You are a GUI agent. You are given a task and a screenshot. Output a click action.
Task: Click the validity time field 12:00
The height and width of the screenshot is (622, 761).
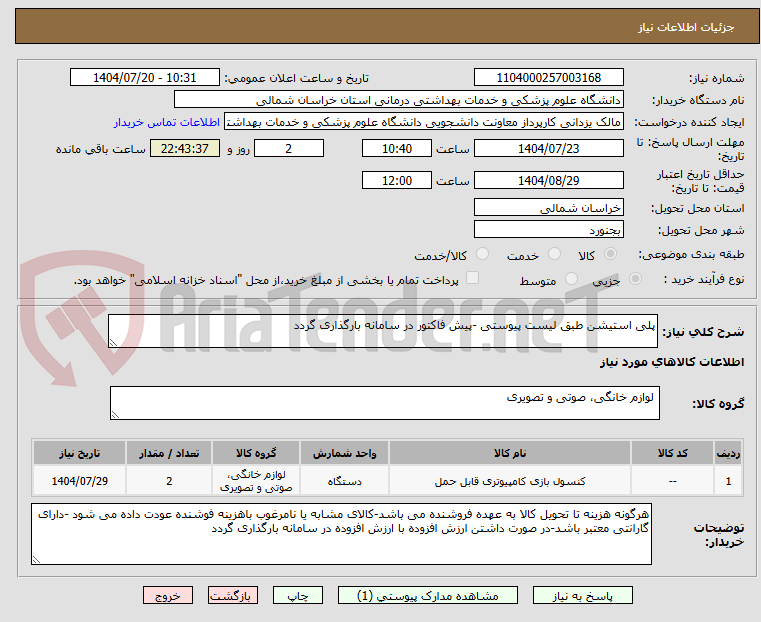[x=397, y=180]
